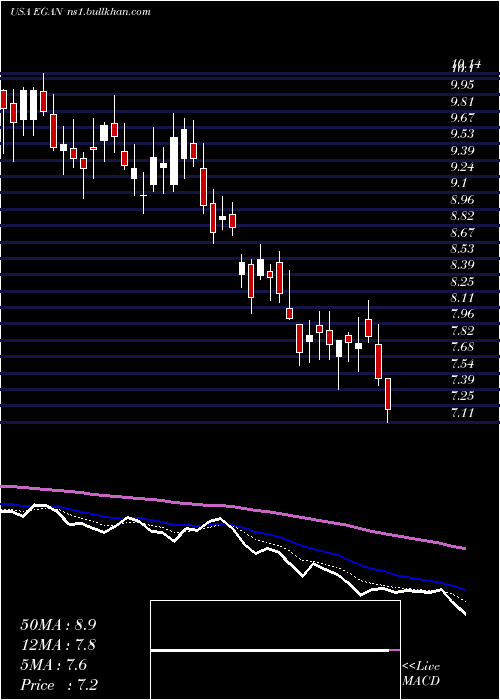Click the 8.39 price axis label
Image resolution: width=500 pixels, height=700 pixels.
click(462, 265)
